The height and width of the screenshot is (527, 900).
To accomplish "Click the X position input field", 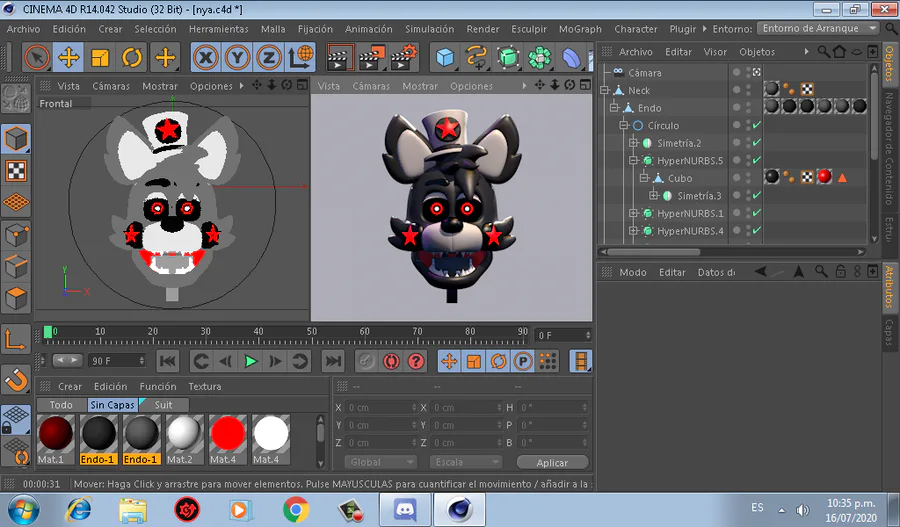I will [382, 408].
